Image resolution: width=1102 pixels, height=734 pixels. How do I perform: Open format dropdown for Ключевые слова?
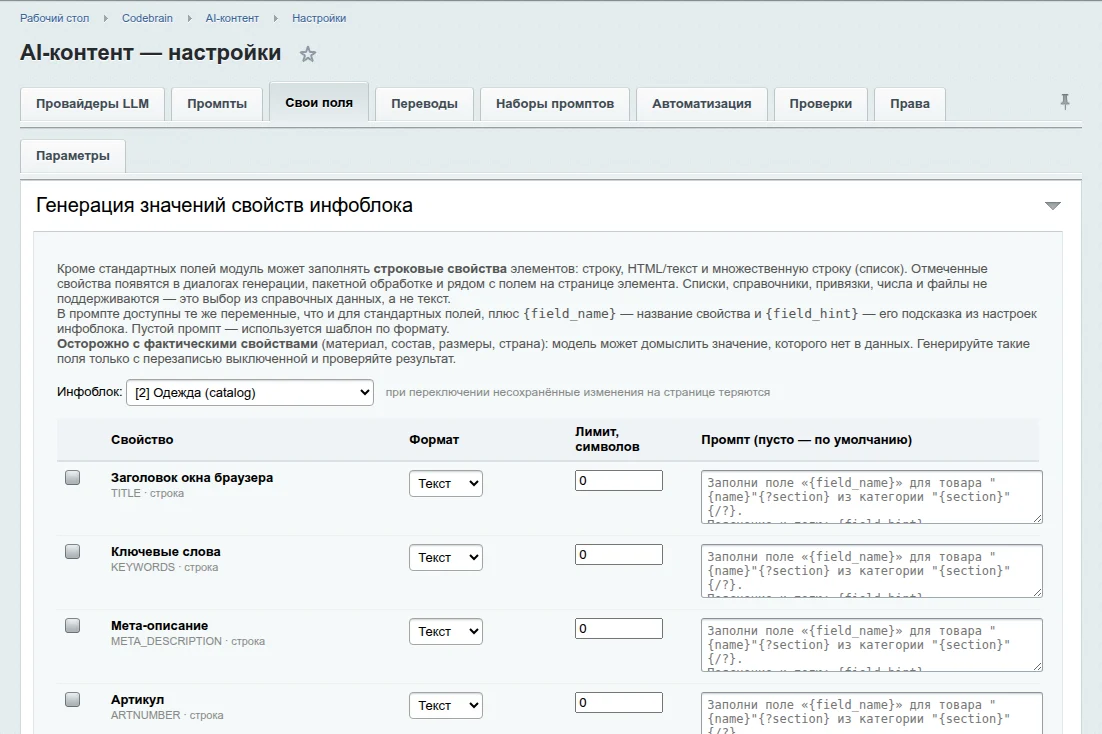click(446, 557)
